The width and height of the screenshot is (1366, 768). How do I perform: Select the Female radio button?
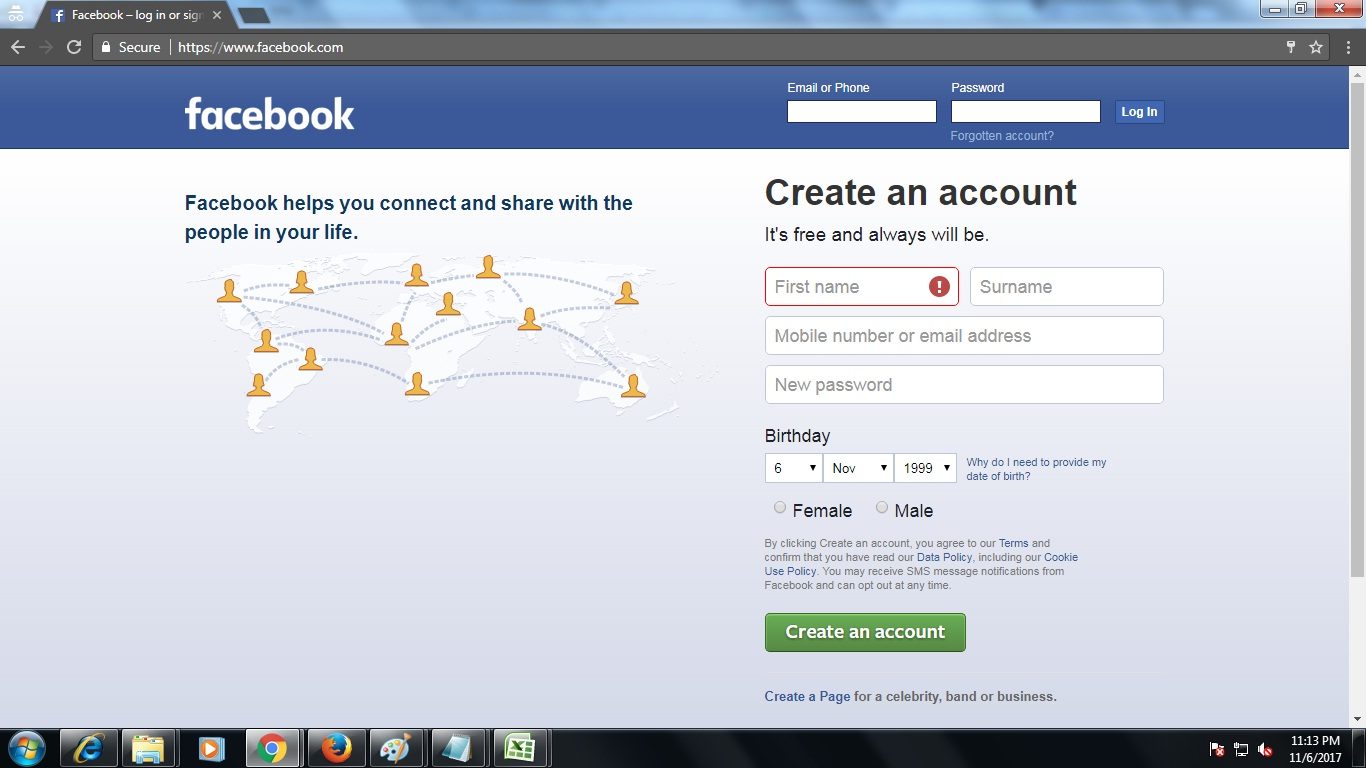[780, 508]
